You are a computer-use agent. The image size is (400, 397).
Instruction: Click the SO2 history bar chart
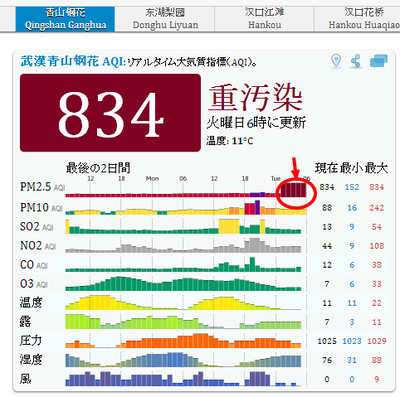pos(183,226)
